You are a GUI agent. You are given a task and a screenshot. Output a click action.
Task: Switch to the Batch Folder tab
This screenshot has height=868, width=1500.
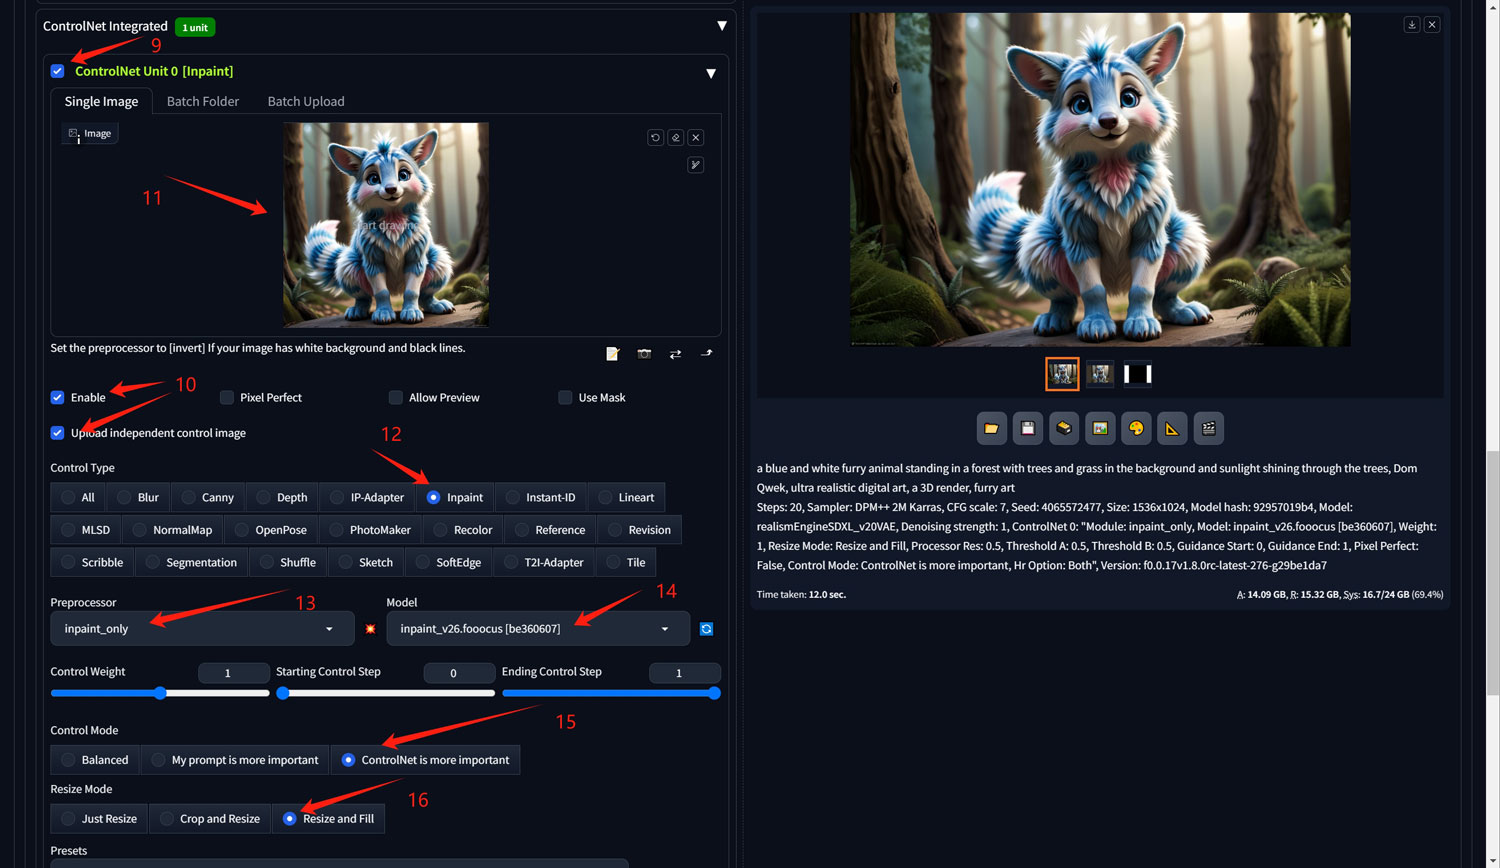coord(203,102)
